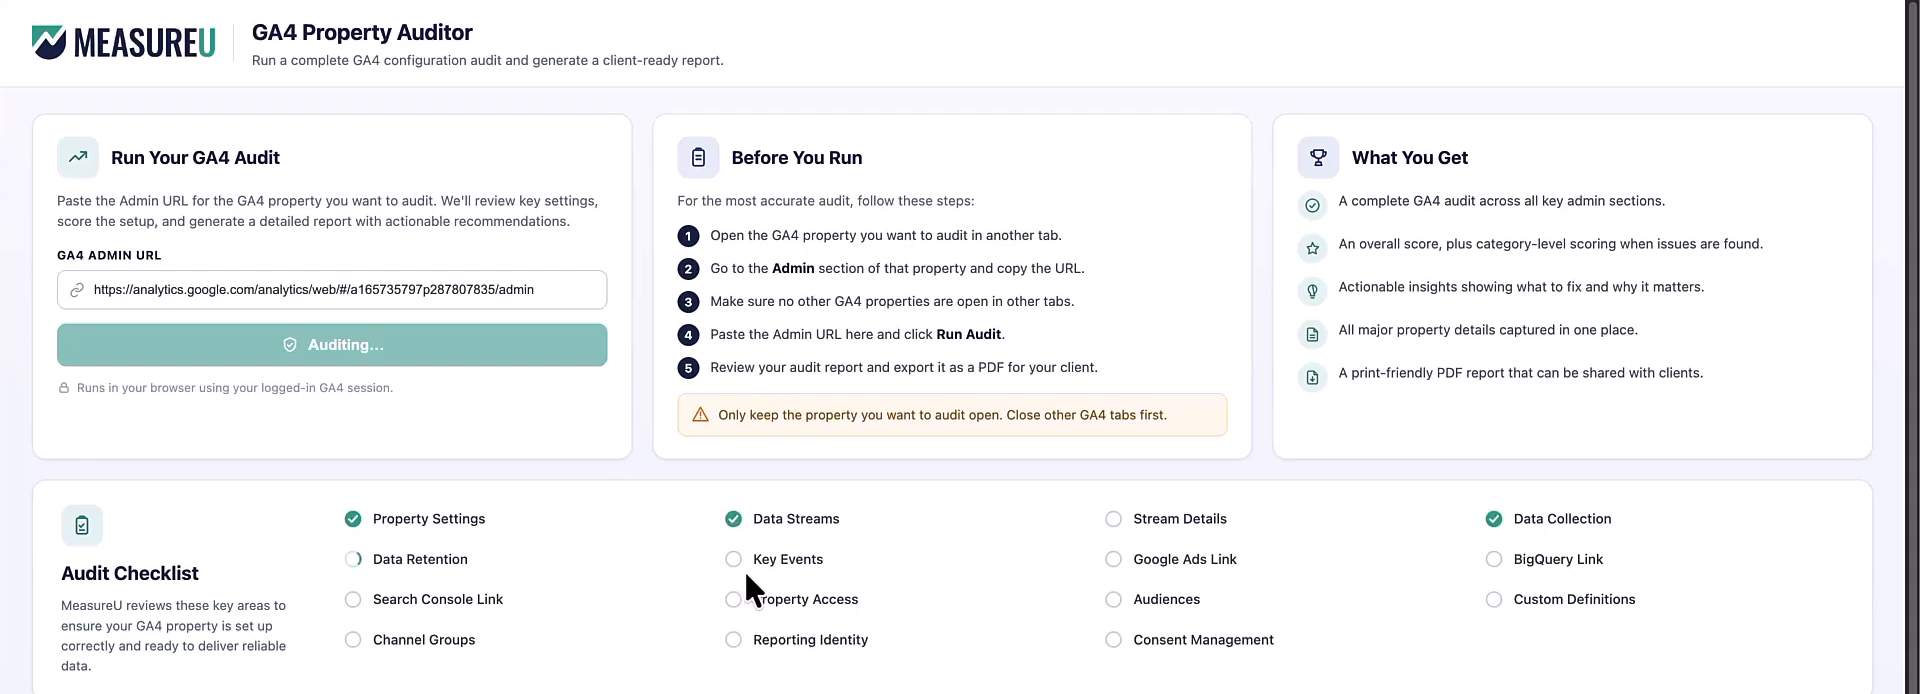Click the 'Consent Management' checklist label
The width and height of the screenshot is (1920, 694).
point(1203,640)
